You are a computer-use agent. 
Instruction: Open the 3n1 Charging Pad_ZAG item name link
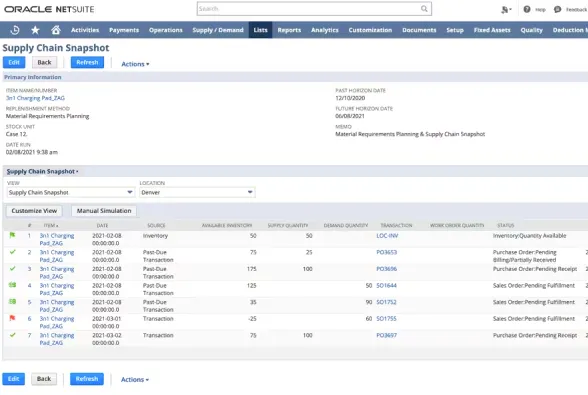click(35, 98)
